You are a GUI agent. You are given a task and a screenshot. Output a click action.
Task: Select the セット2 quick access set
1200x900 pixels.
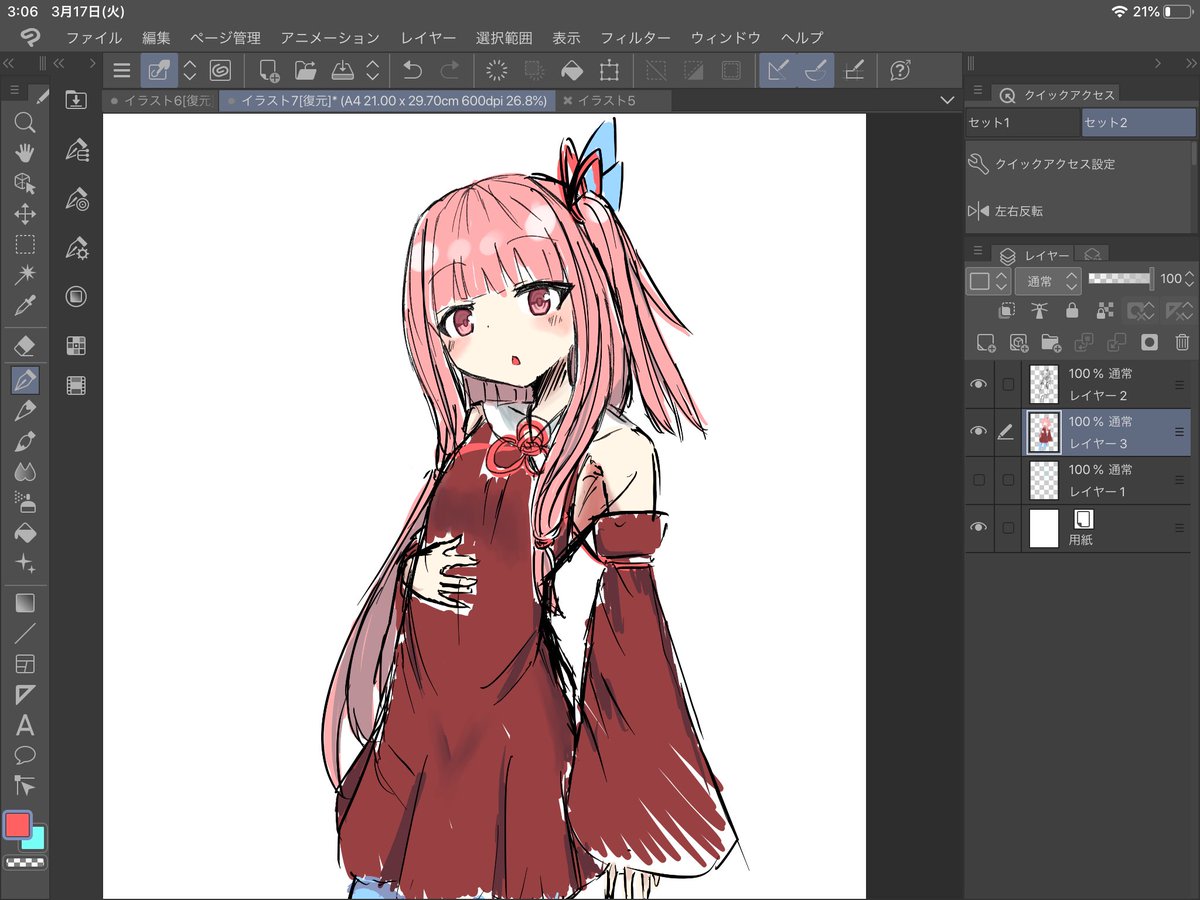(x=1139, y=123)
